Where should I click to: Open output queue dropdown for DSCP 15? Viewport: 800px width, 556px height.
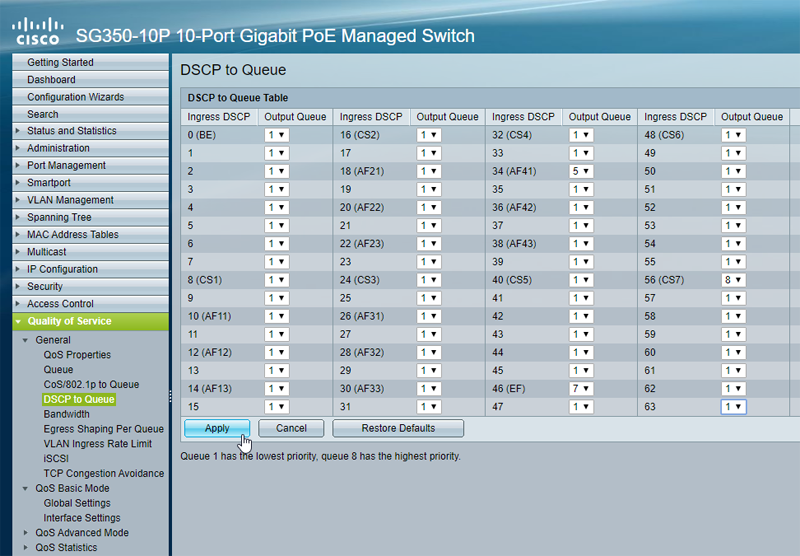click(x=277, y=407)
